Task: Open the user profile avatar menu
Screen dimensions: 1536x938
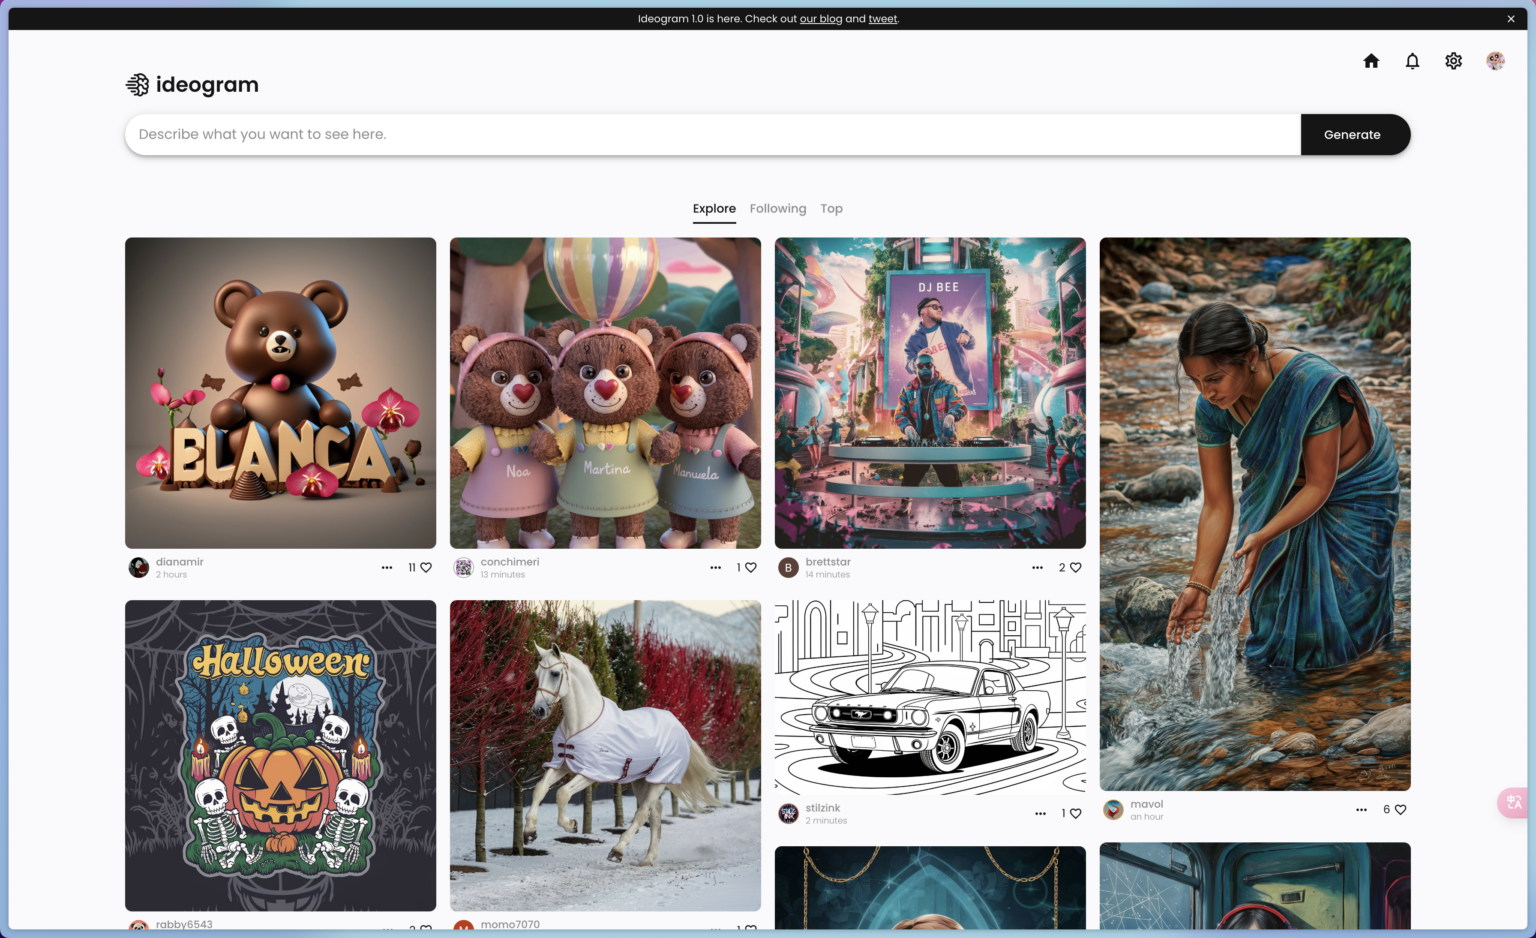Action: pos(1495,61)
